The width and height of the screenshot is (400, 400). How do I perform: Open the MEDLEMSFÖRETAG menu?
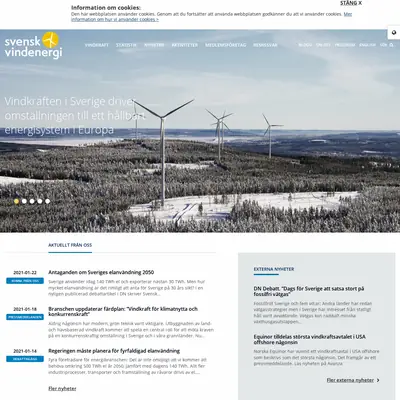(x=226, y=45)
